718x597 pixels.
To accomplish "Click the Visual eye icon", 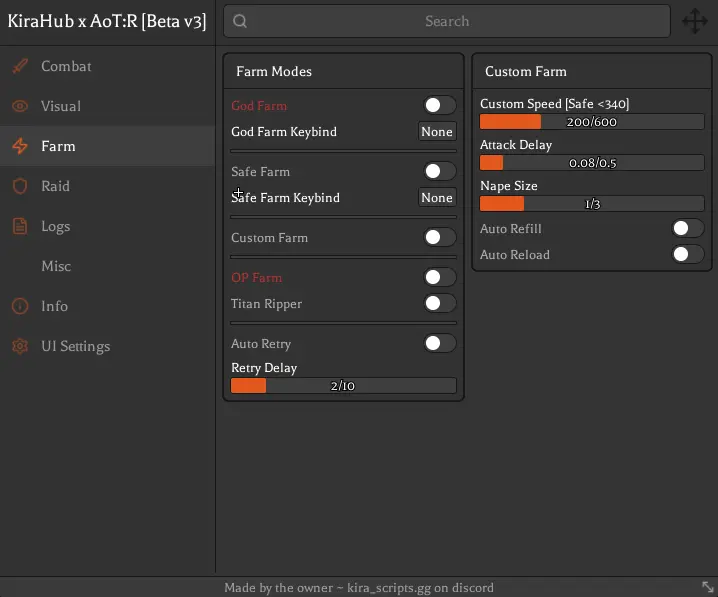I will tap(20, 106).
